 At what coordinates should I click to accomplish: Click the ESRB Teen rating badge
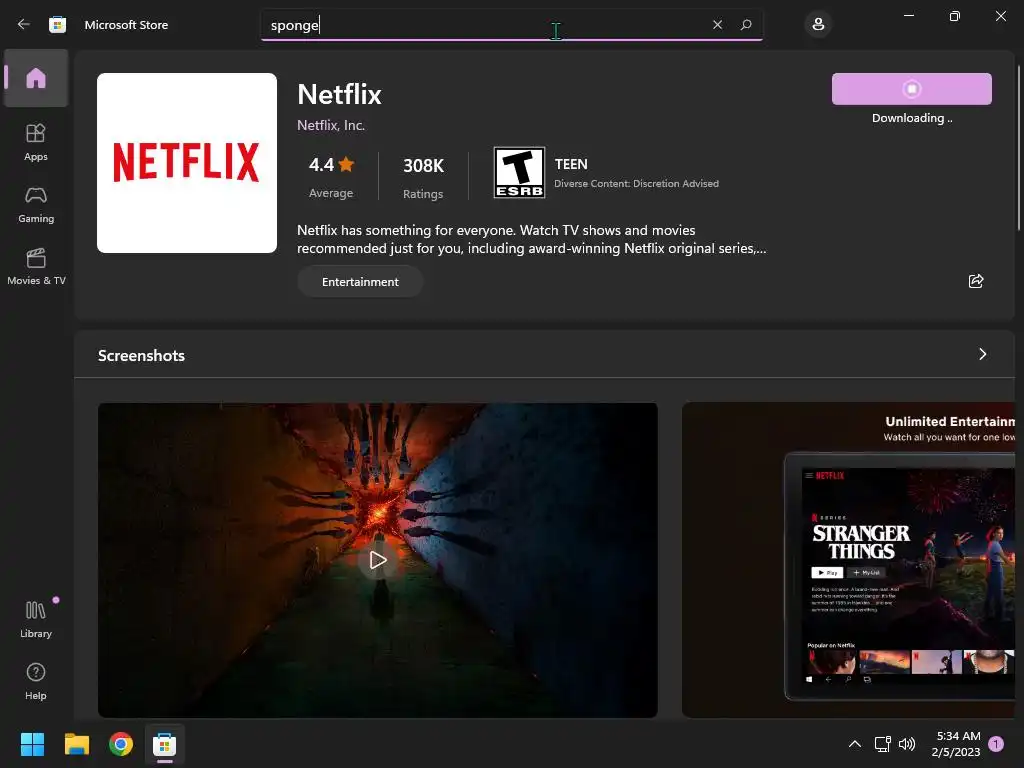coord(519,172)
